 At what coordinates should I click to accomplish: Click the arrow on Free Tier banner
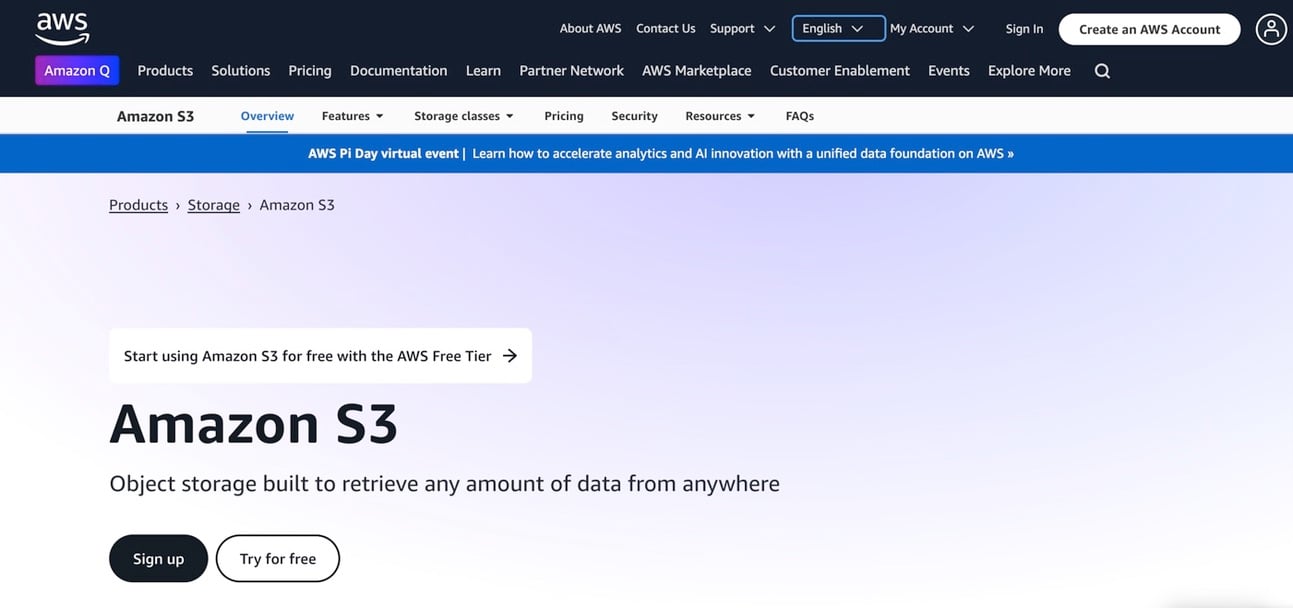click(510, 355)
